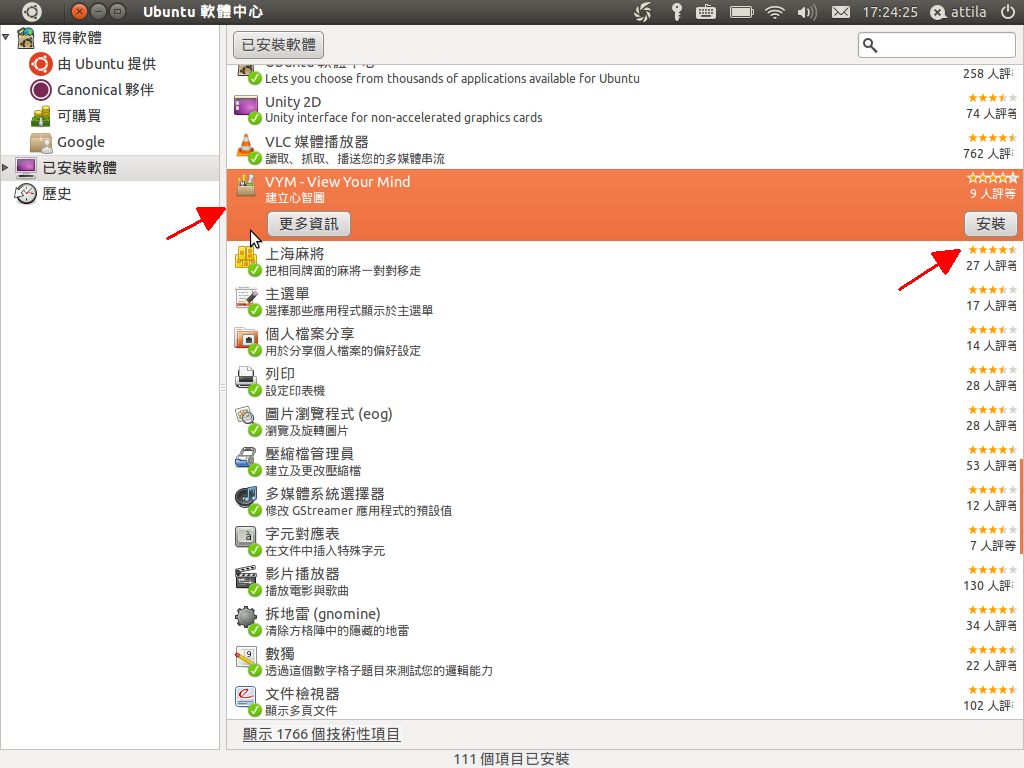
Task: Click the 上海麻將 mahjong icon
Action: 246,259
